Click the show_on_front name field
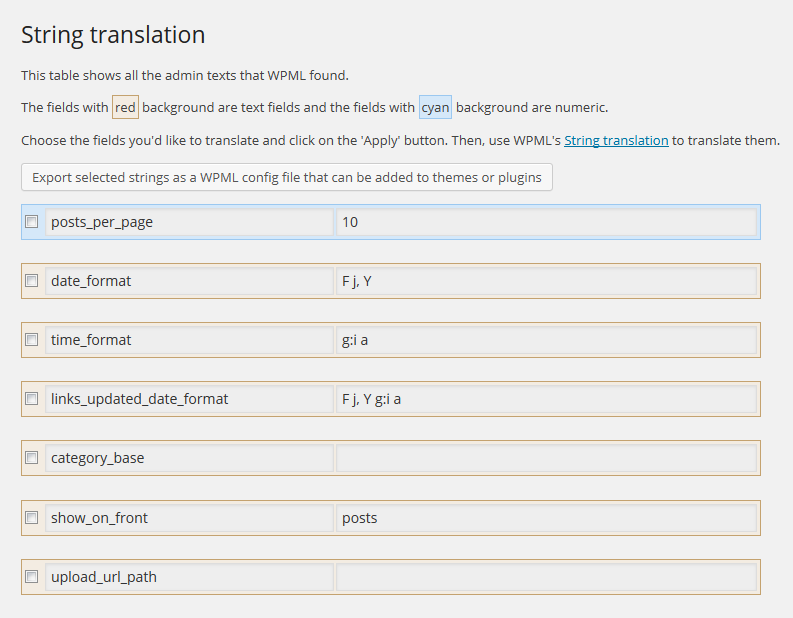Viewport: 793px width, 618px height. coord(189,518)
